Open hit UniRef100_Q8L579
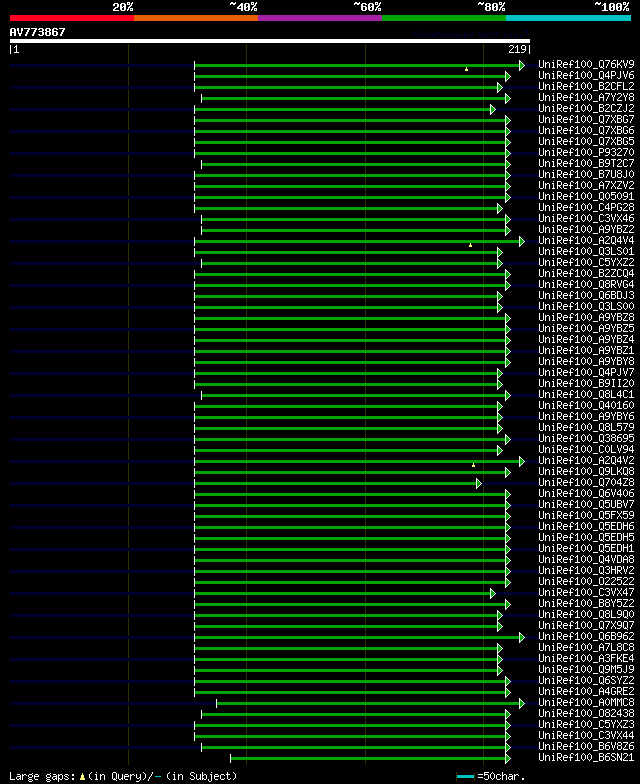Image resolution: width=640 pixels, height=784 pixels. (x=586, y=428)
